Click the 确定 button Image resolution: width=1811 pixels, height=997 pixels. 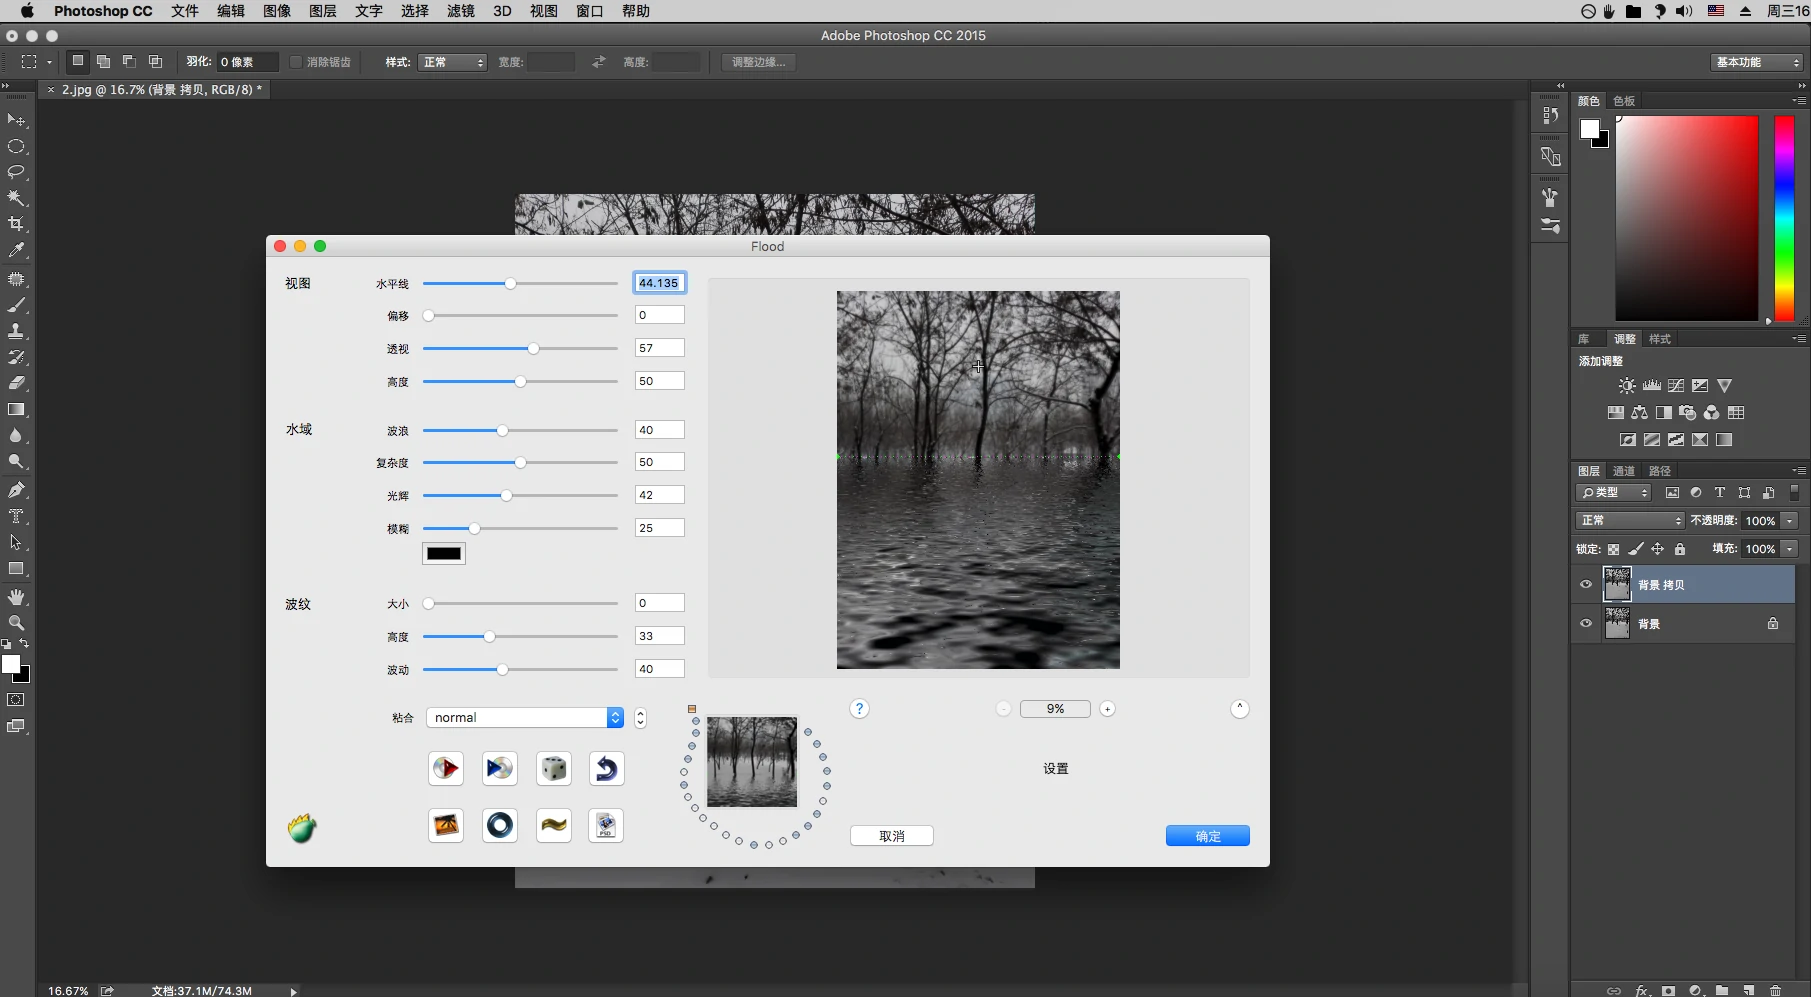pyautogui.click(x=1207, y=836)
